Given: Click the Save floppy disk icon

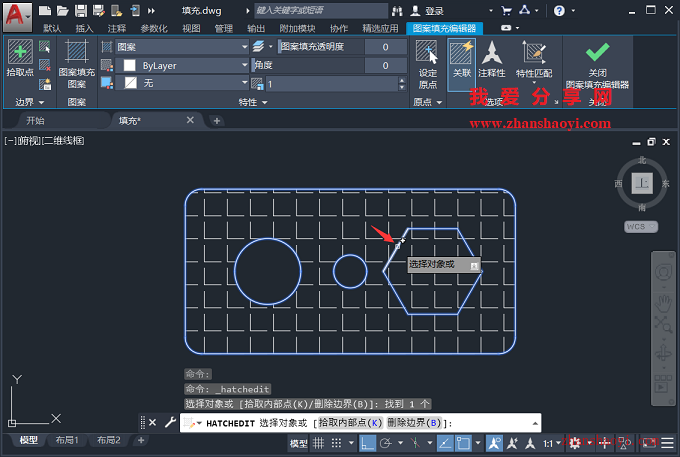Looking at the screenshot, I should 81,11.
